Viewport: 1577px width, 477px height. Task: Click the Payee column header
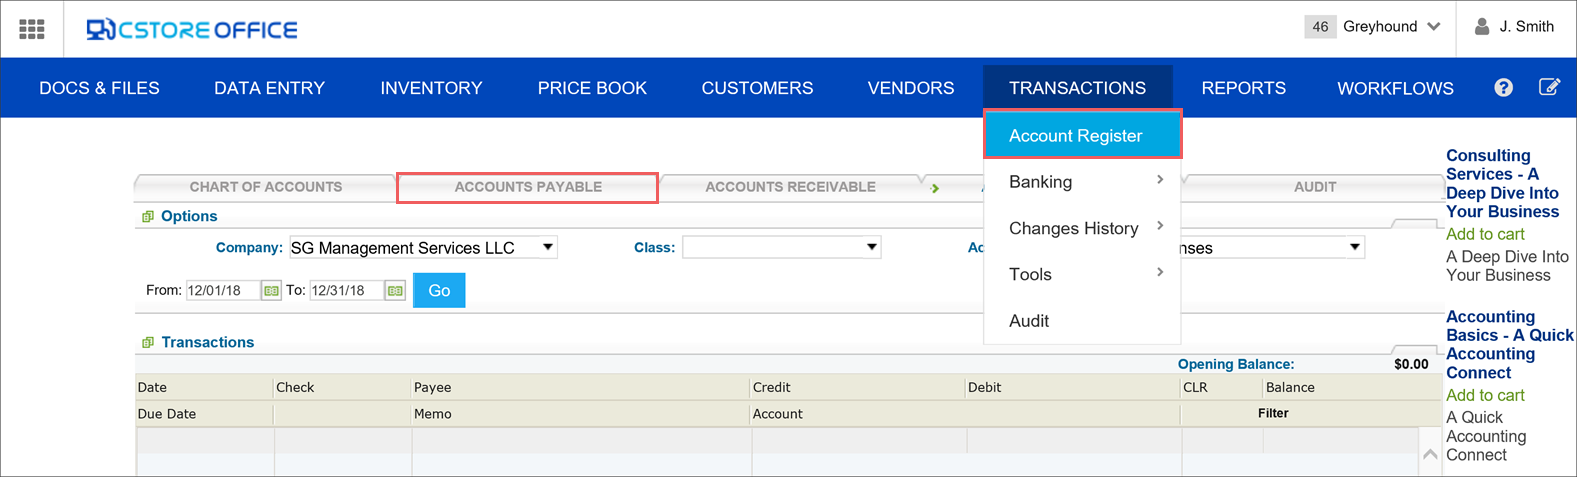click(x=433, y=387)
